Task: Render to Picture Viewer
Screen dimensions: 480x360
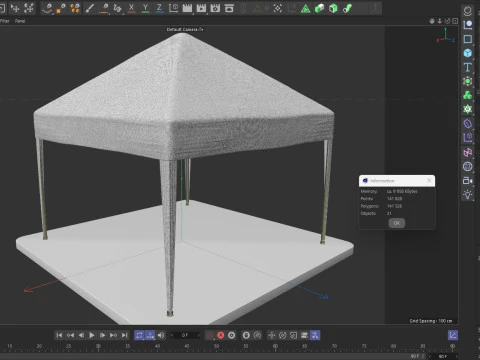Action: click(x=201, y=8)
